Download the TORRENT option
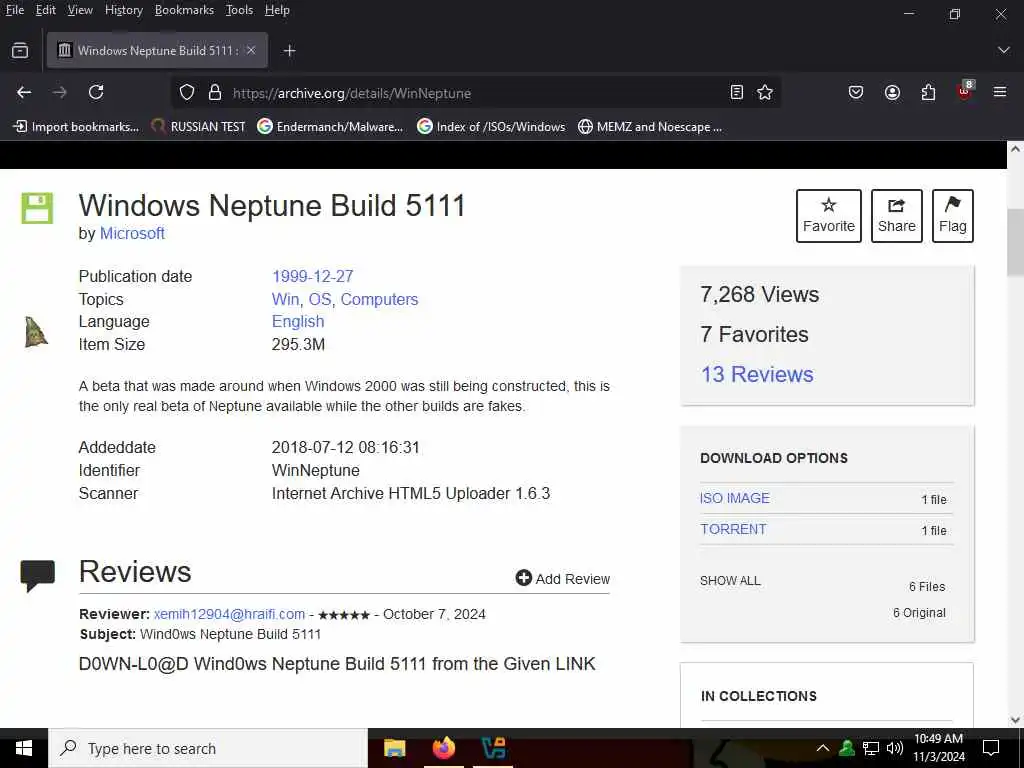 (733, 529)
